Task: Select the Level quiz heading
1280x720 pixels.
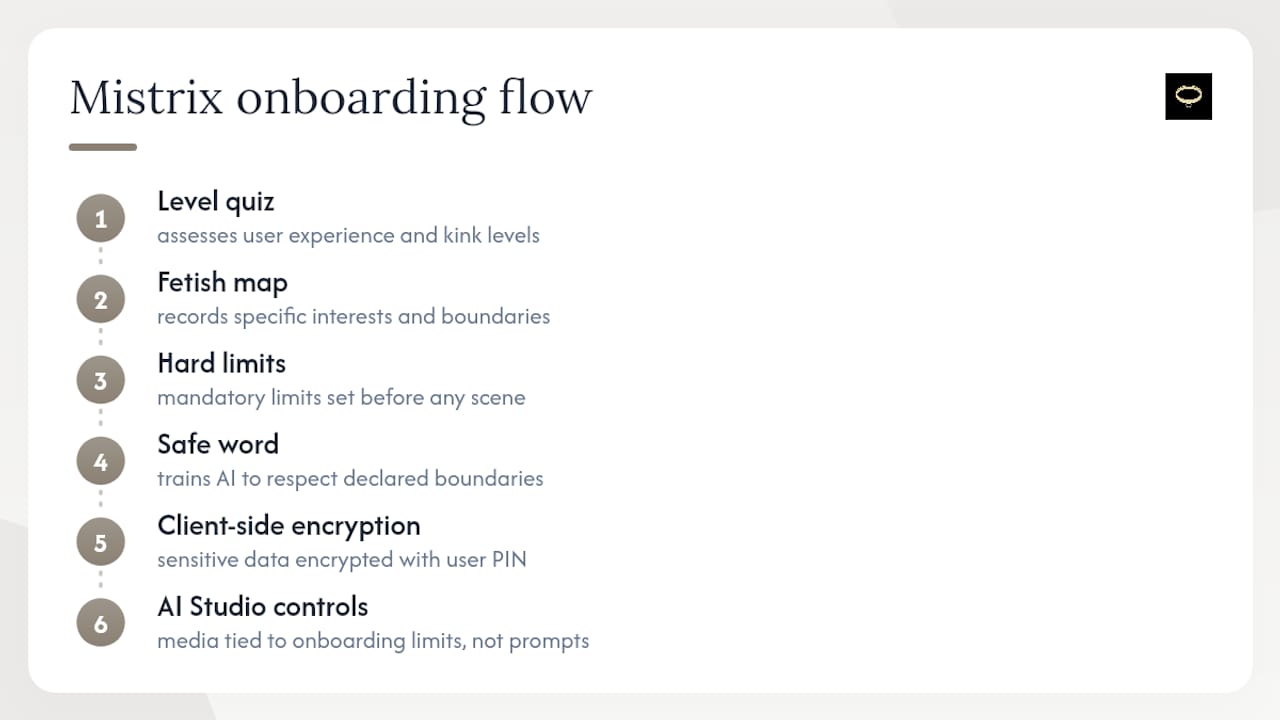Action: (216, 202)
